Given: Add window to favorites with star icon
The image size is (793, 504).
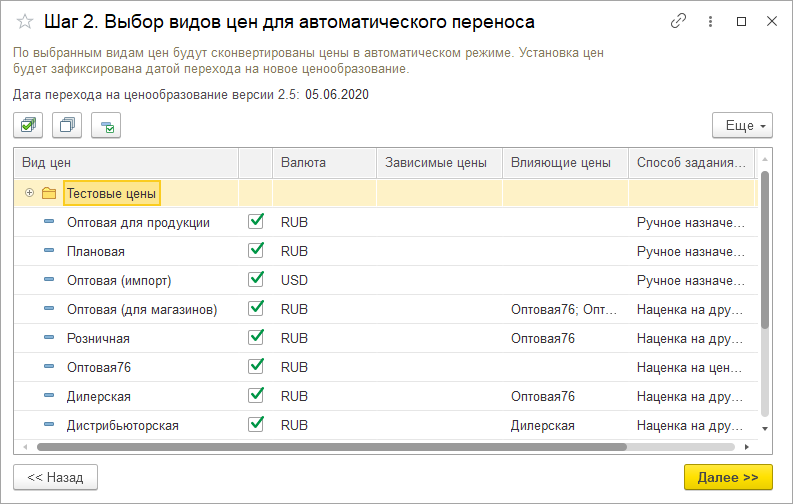Looking at the screenshot, I should click(x=26, y=21).
